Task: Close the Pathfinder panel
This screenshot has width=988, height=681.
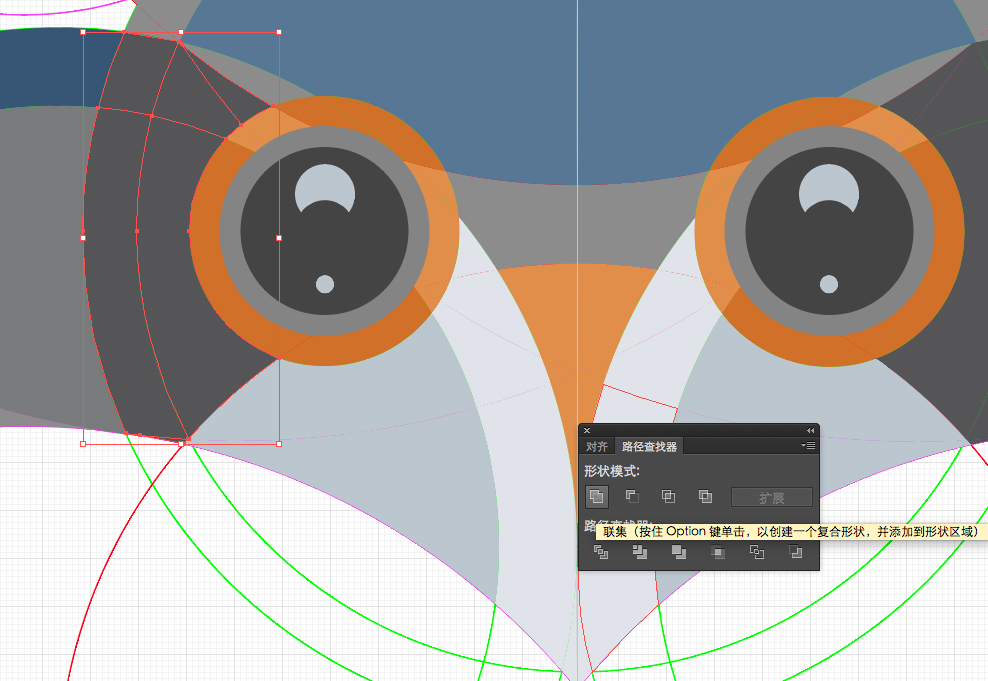Action: [587, 431]
